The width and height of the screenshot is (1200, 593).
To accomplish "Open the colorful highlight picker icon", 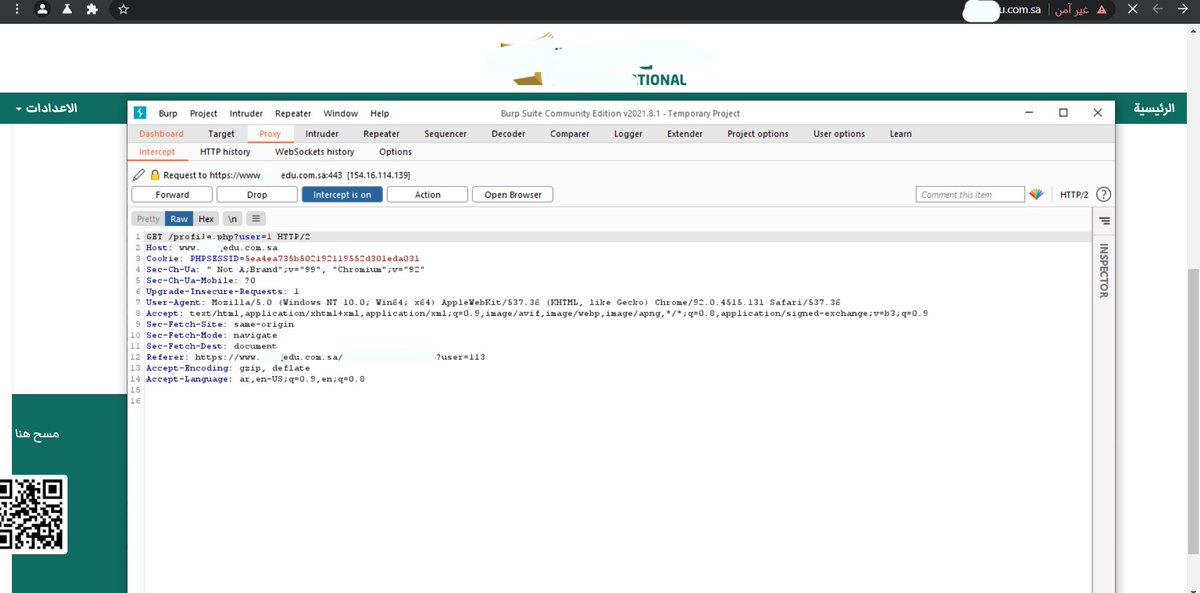I will click(1036, 194).
